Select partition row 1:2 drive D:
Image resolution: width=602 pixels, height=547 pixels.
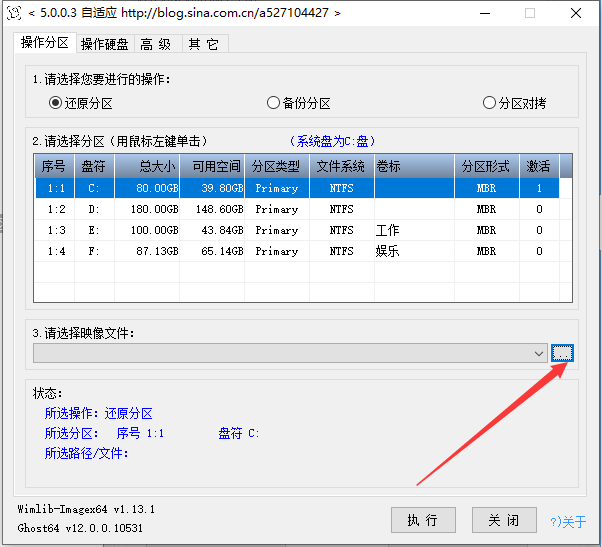tap(300, 209)
